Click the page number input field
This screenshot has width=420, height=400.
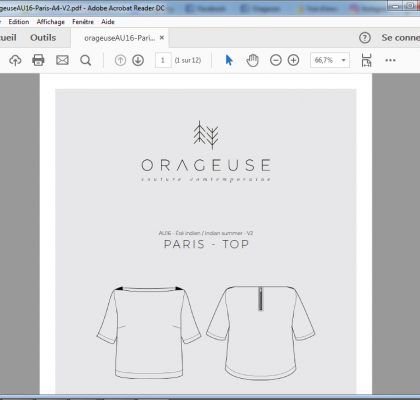[163, 60]
